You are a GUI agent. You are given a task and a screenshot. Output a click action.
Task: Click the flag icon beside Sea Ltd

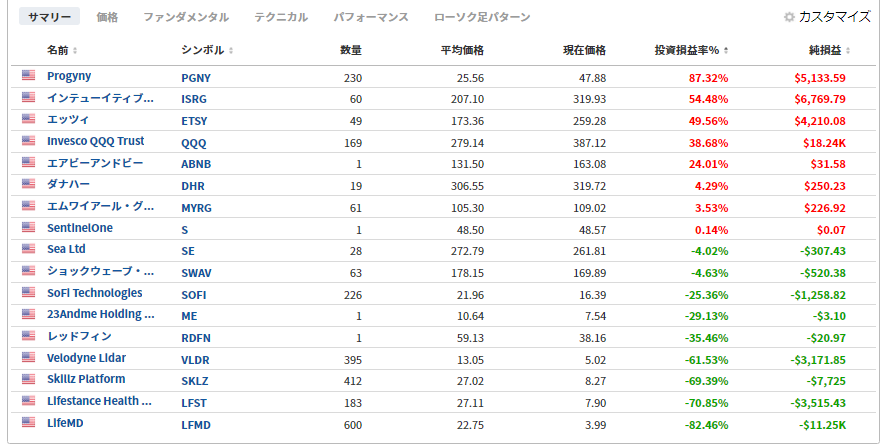(x=28, y=249)
